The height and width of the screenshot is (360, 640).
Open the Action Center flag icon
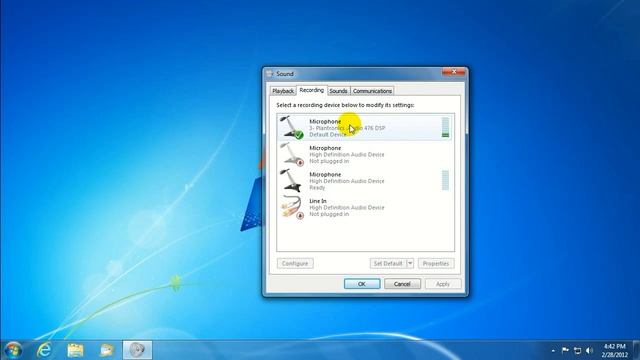(565, 350)
